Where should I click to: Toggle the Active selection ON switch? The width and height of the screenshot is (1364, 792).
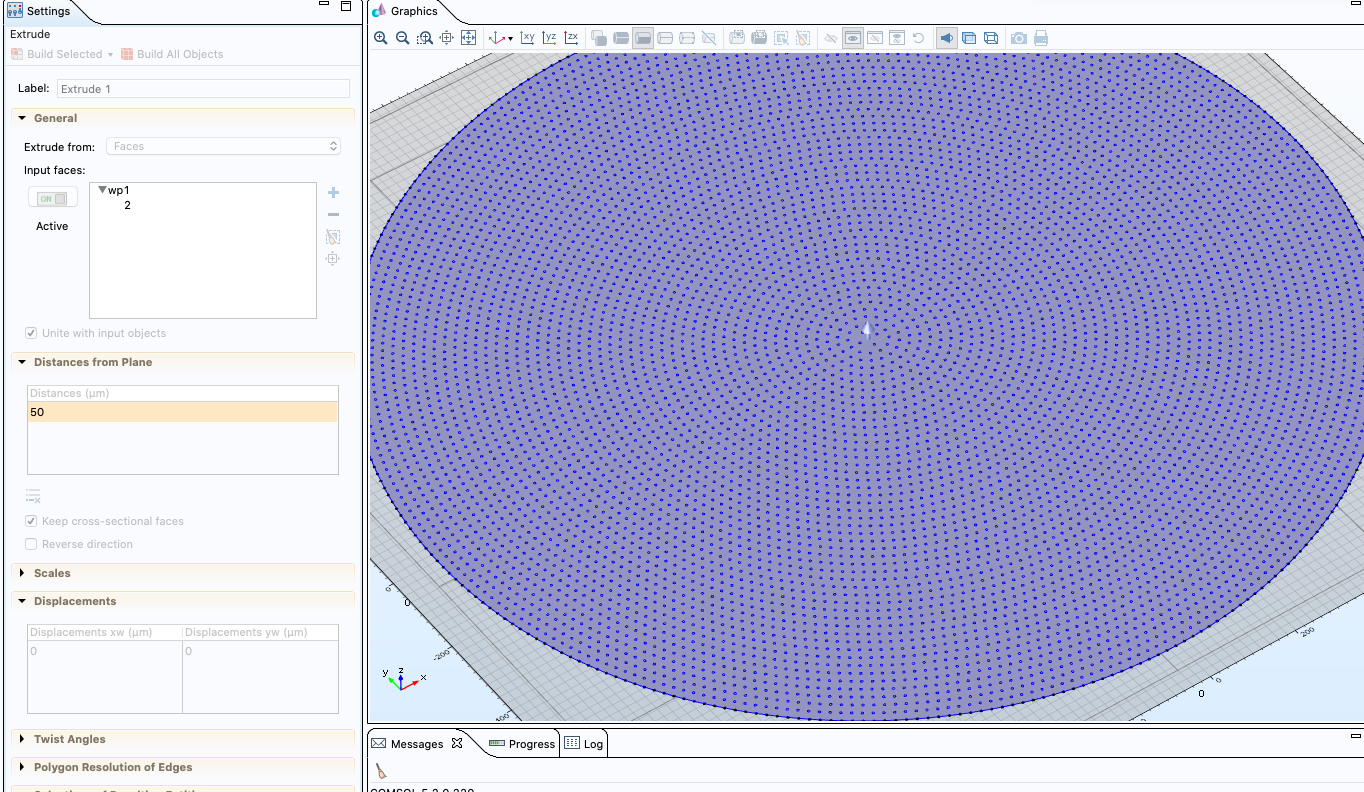point(53,199)
